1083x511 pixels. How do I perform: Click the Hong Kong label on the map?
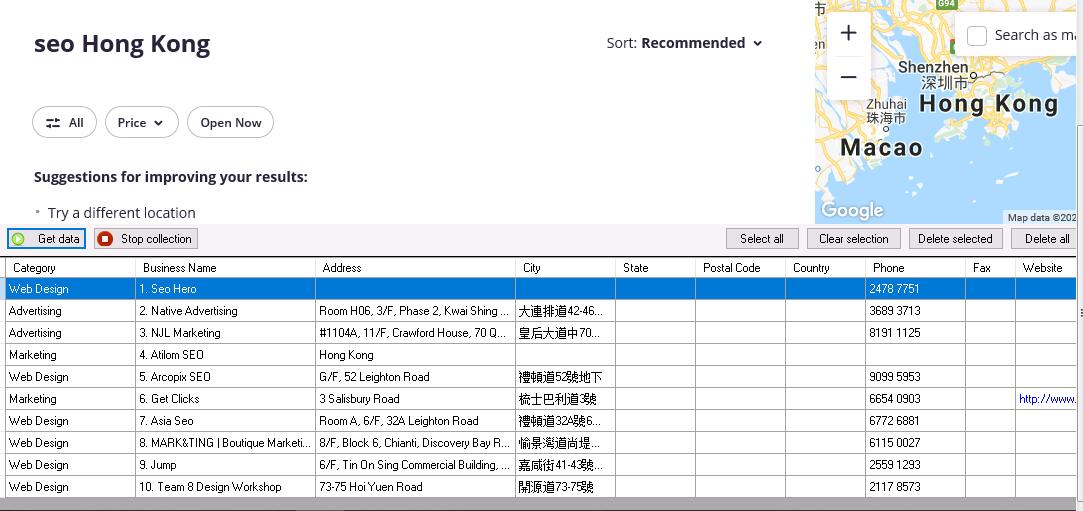(x=988, y=104)
